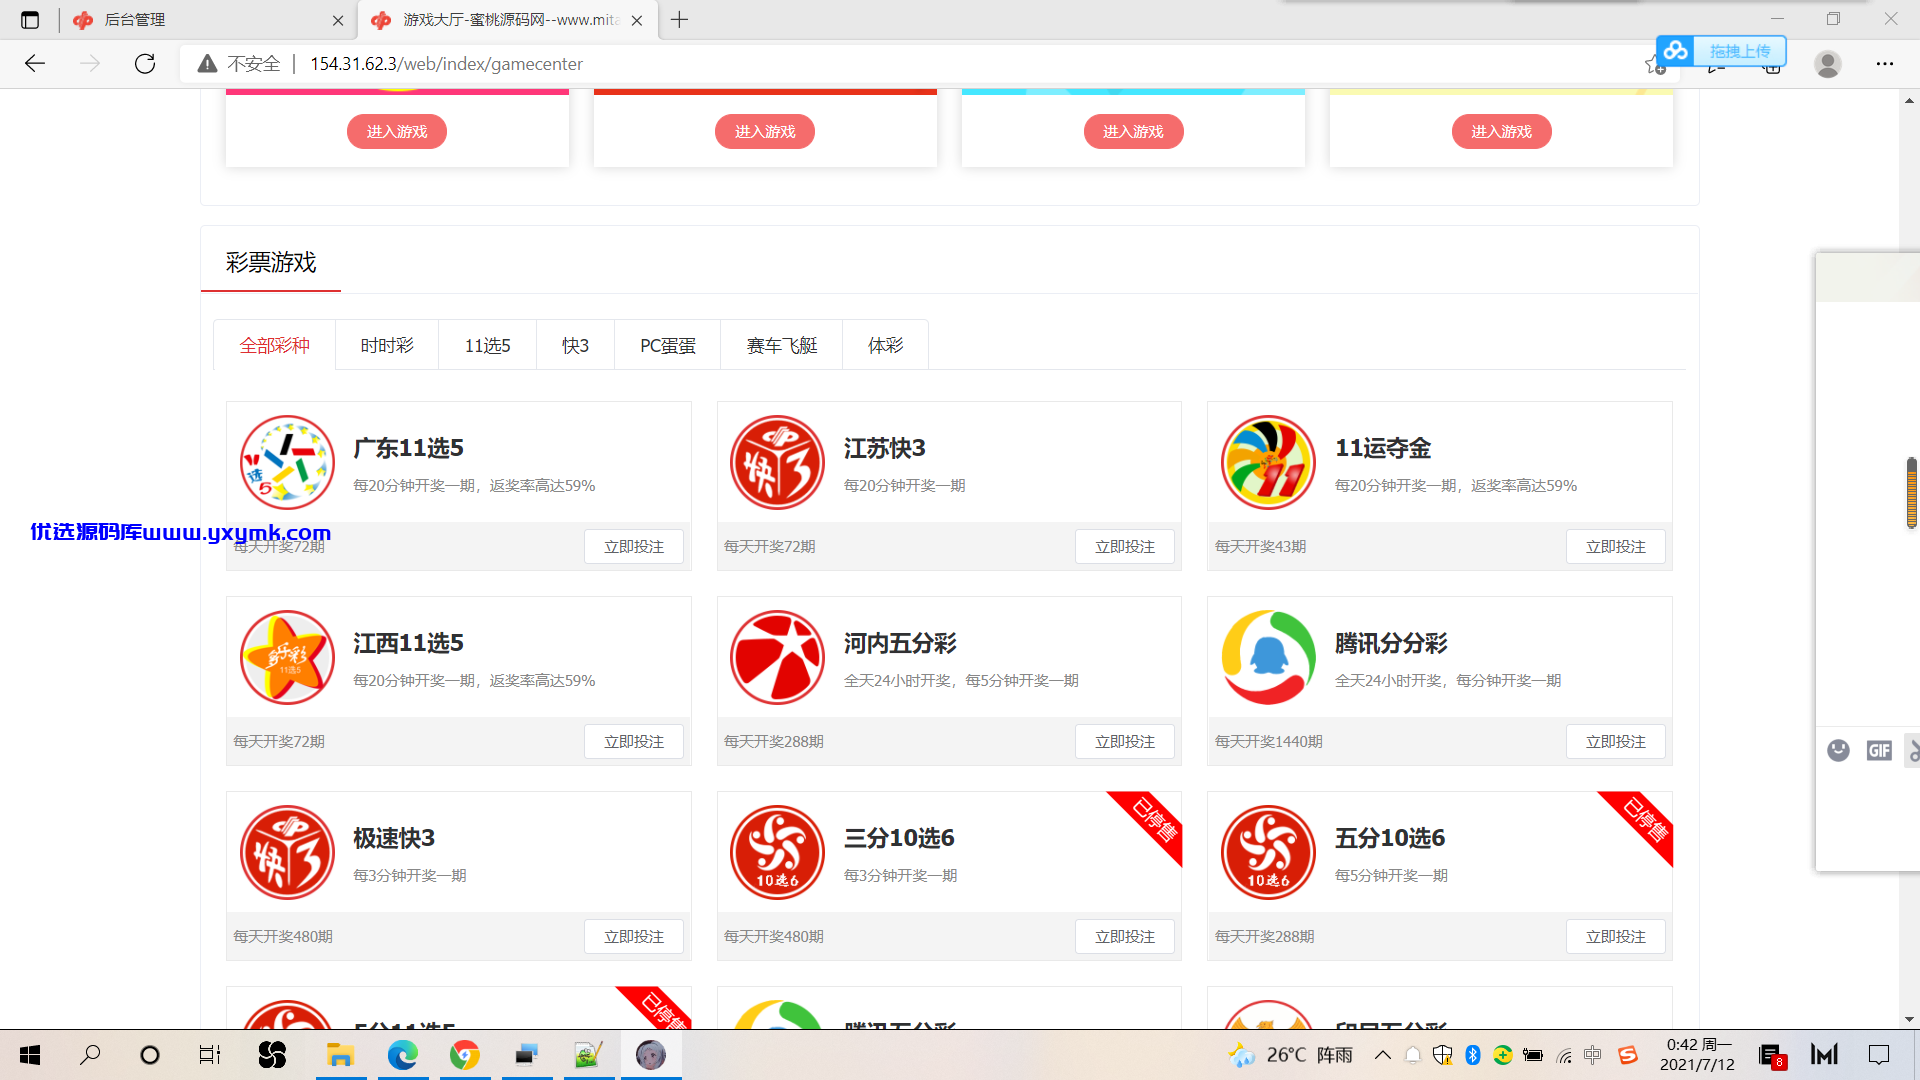This screenshot has width=1920, height=1080.
Task: Click the 每天开奖1440期 text
Action: (x=1269, y=742)
